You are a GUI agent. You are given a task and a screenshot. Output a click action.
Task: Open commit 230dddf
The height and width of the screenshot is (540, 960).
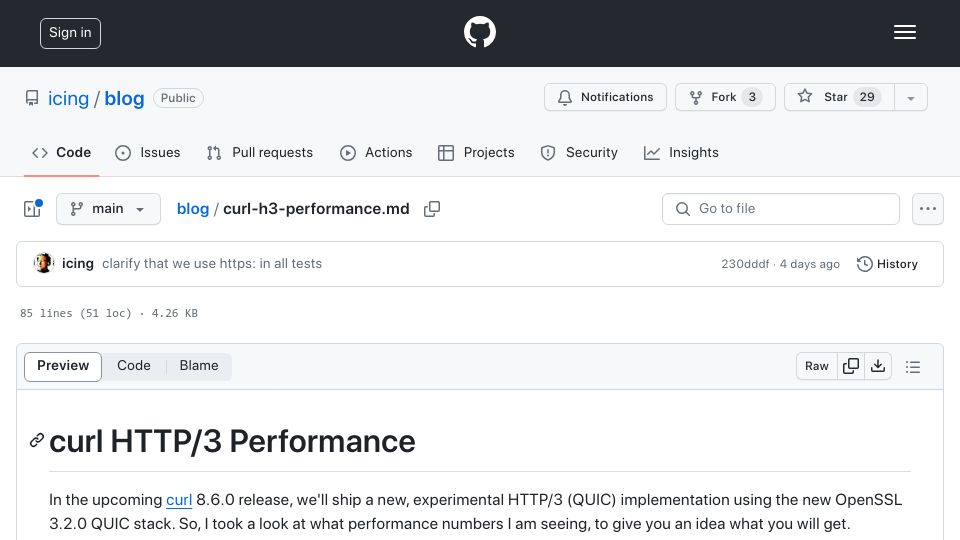745,264
